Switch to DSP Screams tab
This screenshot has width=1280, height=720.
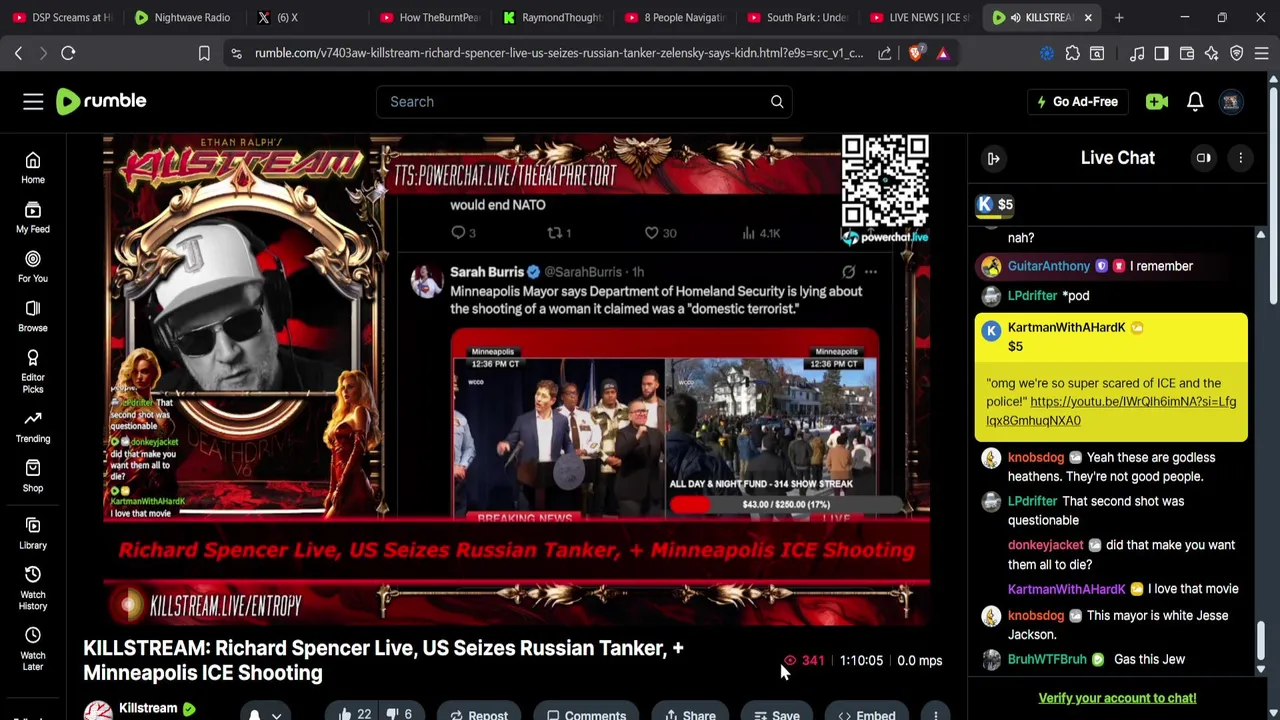coord(62,17)
